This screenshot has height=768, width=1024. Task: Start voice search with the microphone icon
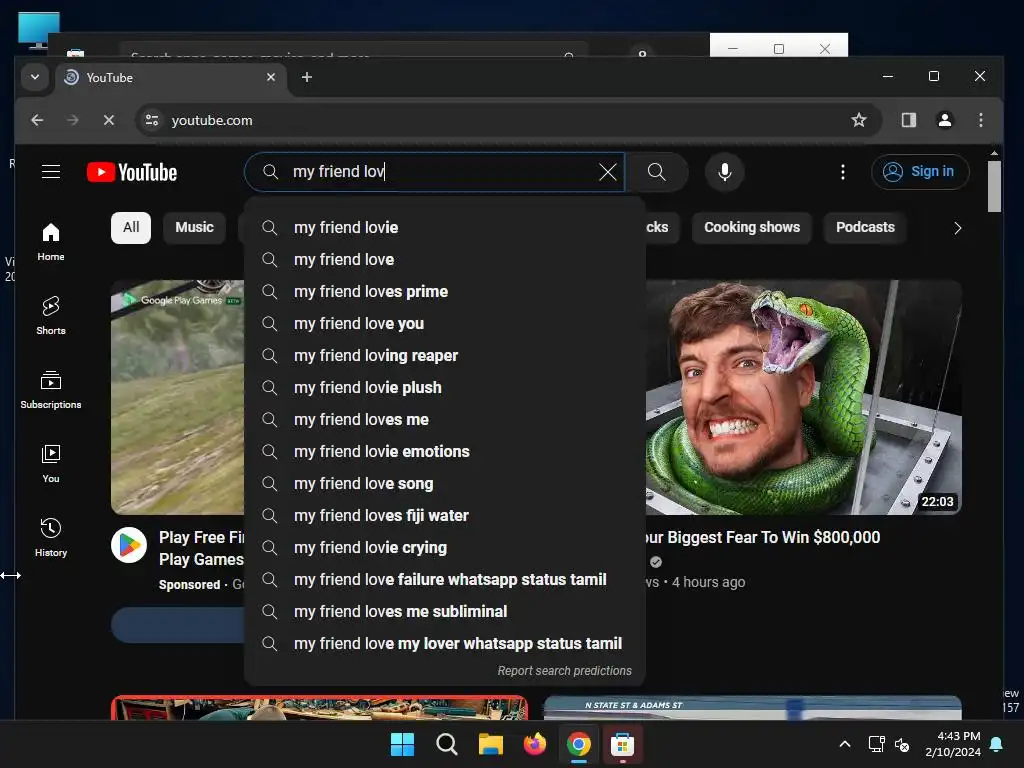pos(724,172)
